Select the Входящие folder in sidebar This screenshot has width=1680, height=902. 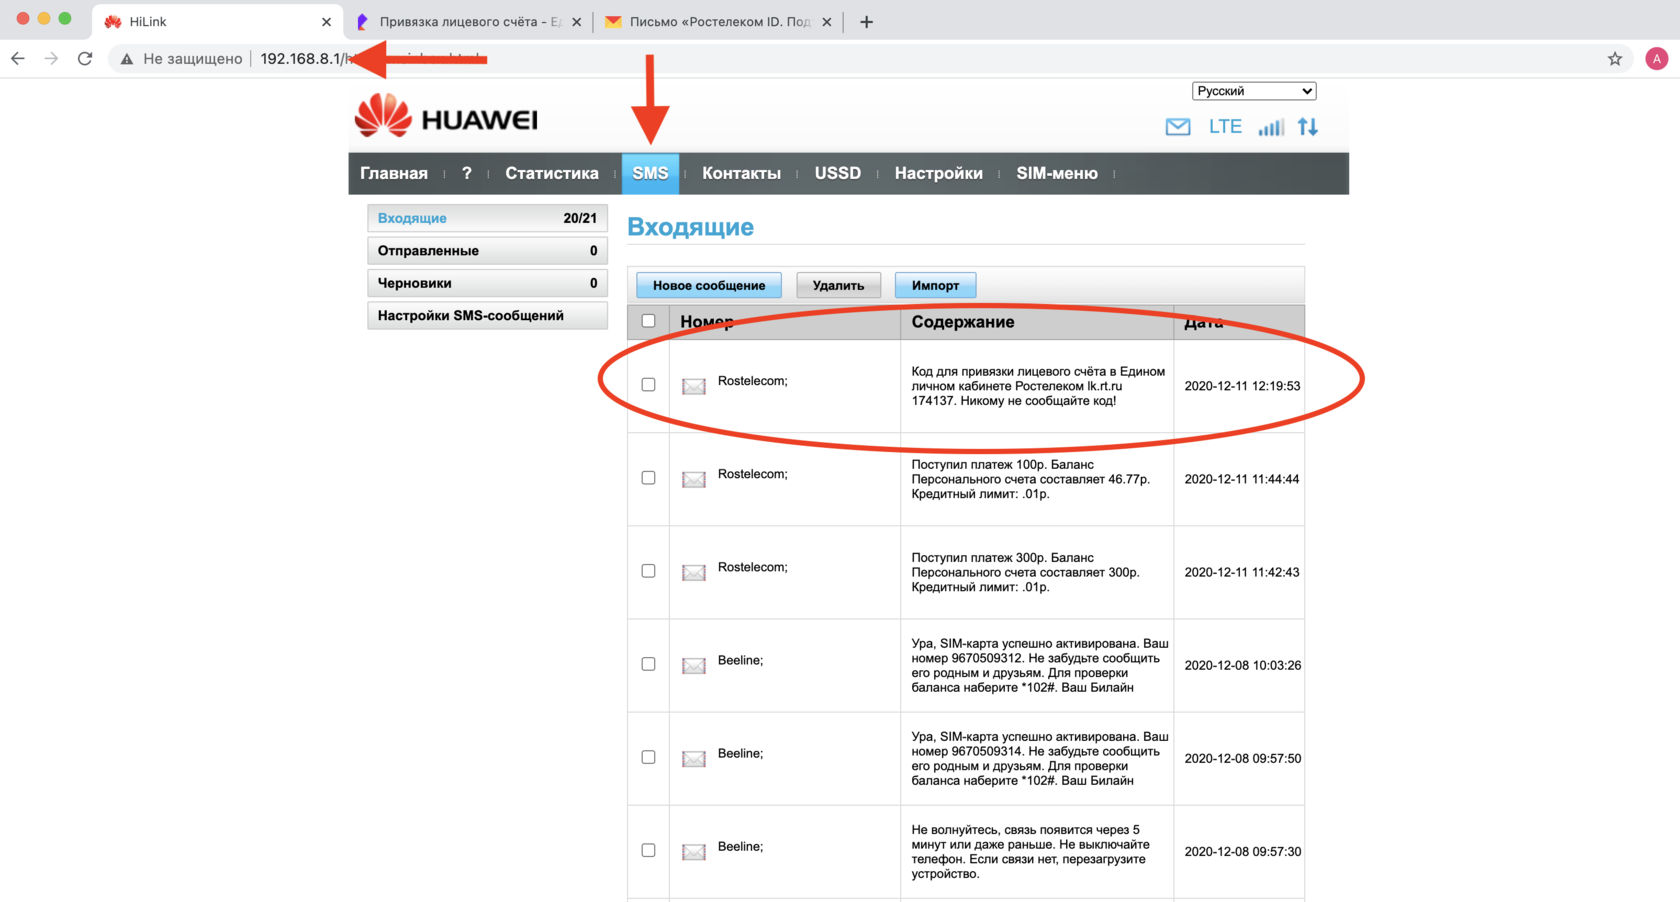[x=487, y=218]
